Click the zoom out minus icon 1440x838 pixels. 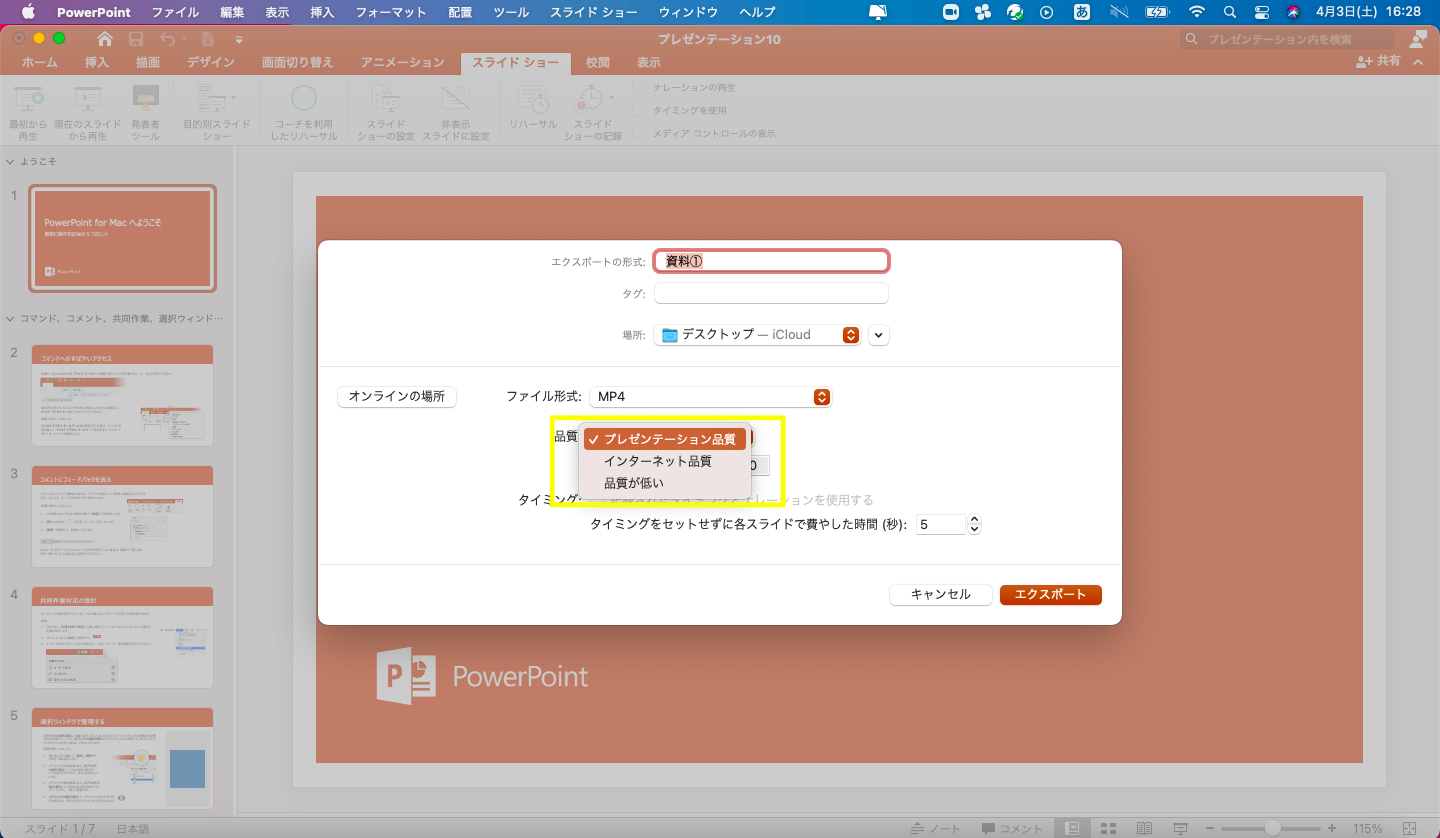coord(1211,829)
